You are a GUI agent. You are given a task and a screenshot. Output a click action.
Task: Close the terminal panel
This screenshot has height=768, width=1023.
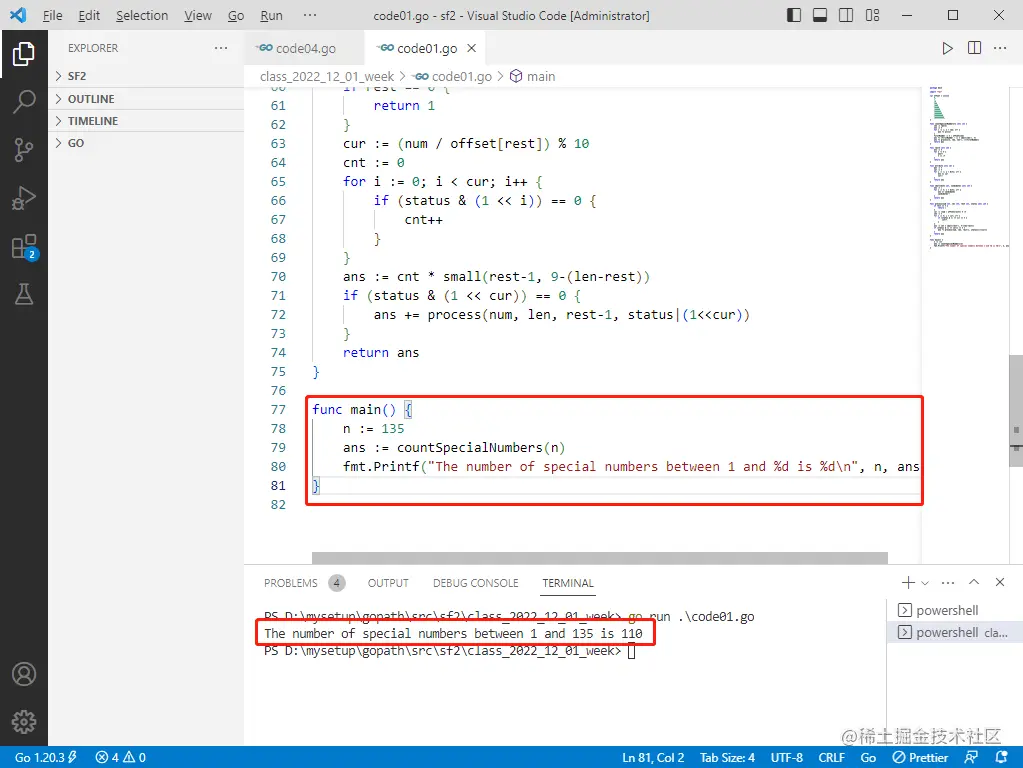pyautogui.click(x=1000, y=582)
